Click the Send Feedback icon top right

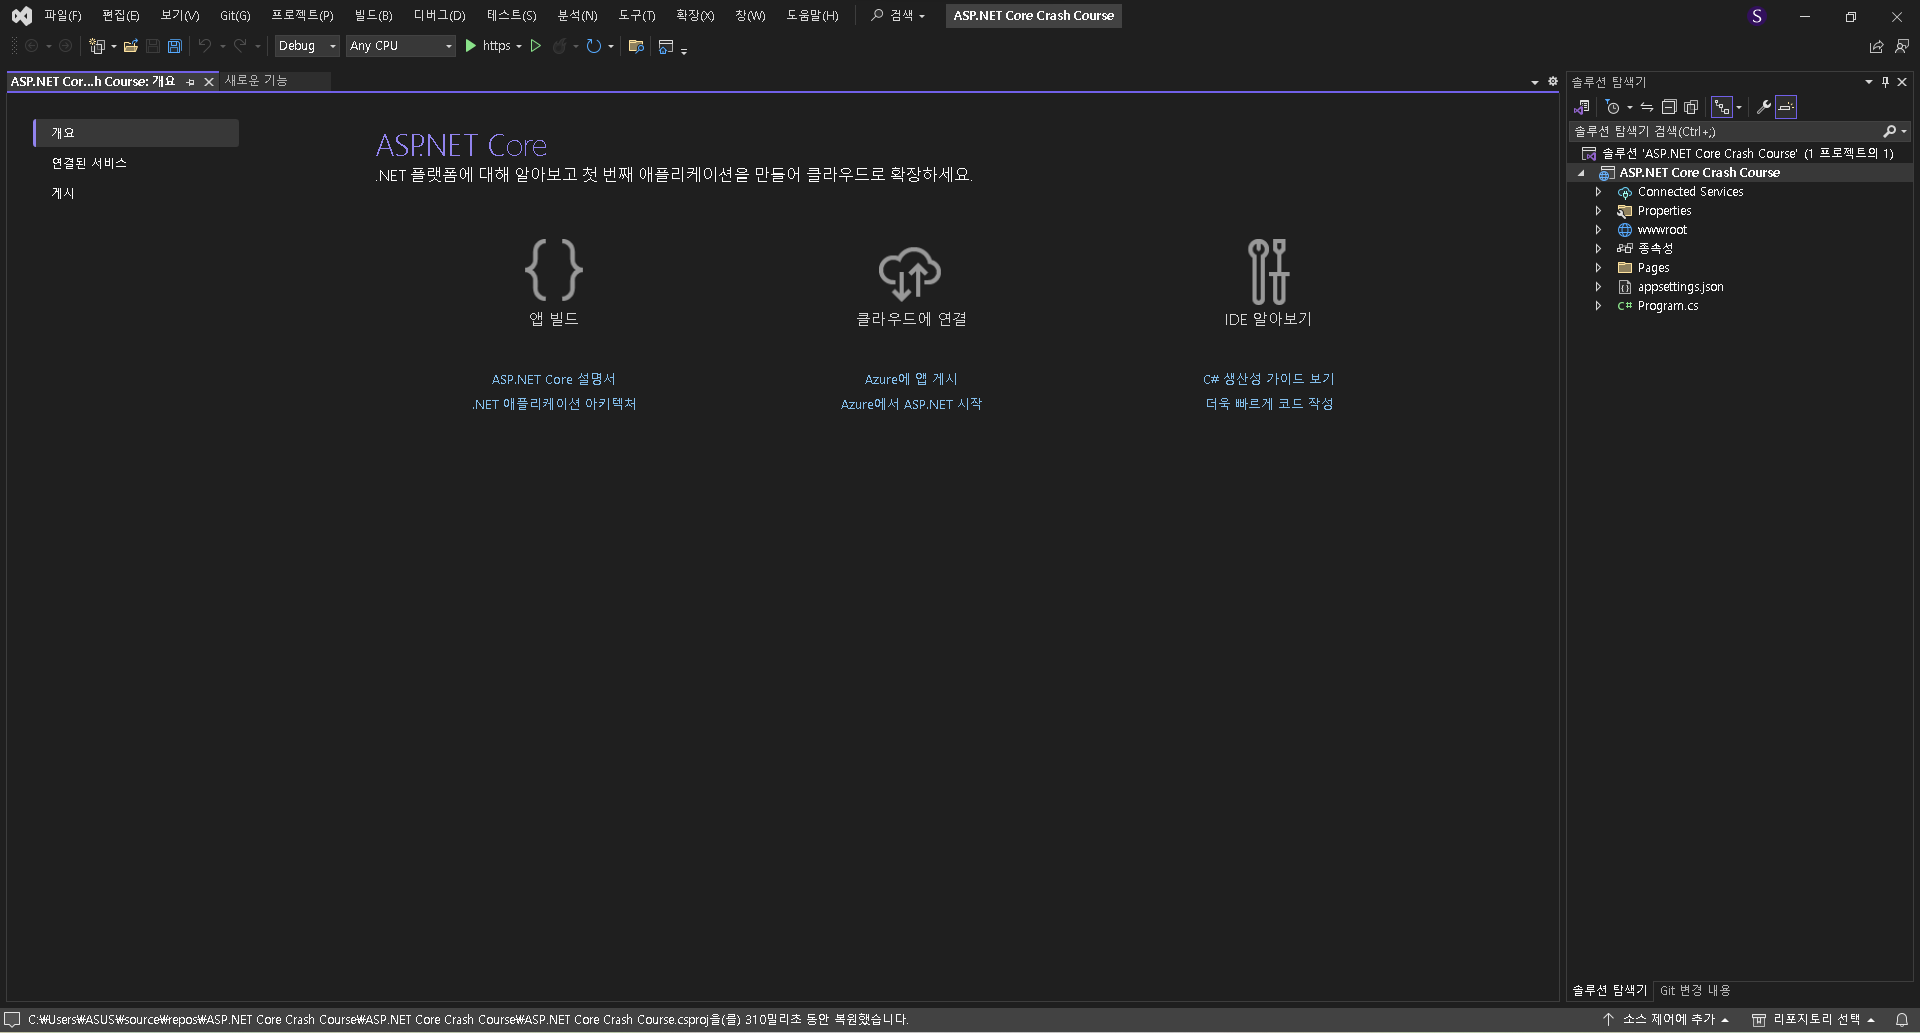(1902, 46)
